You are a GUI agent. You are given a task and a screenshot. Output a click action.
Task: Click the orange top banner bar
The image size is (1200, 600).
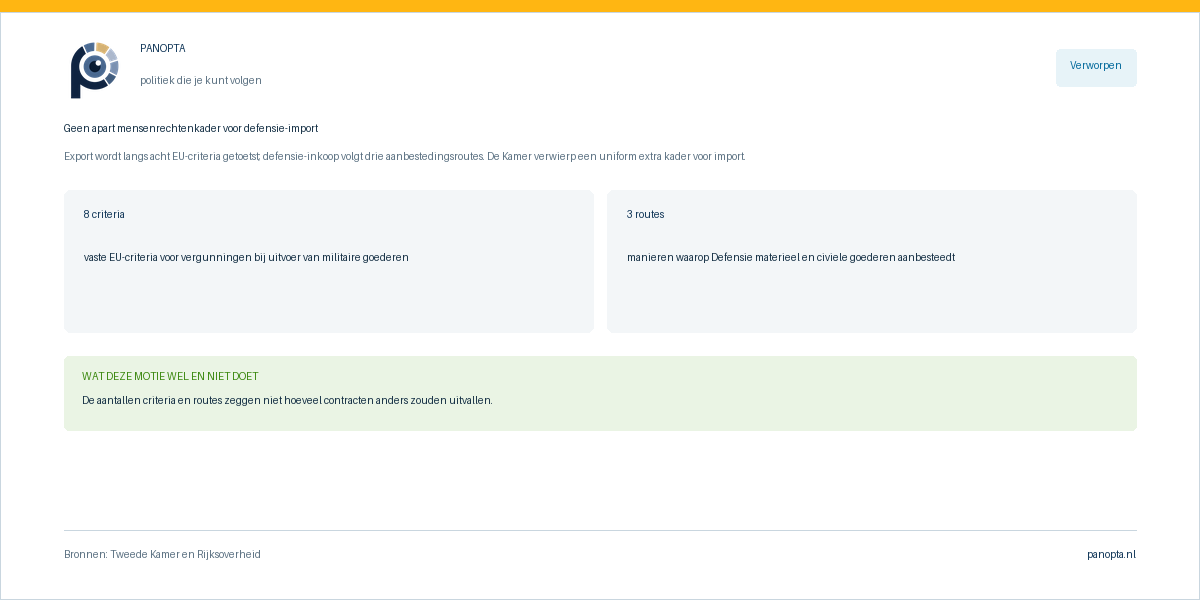pos(600,6)
